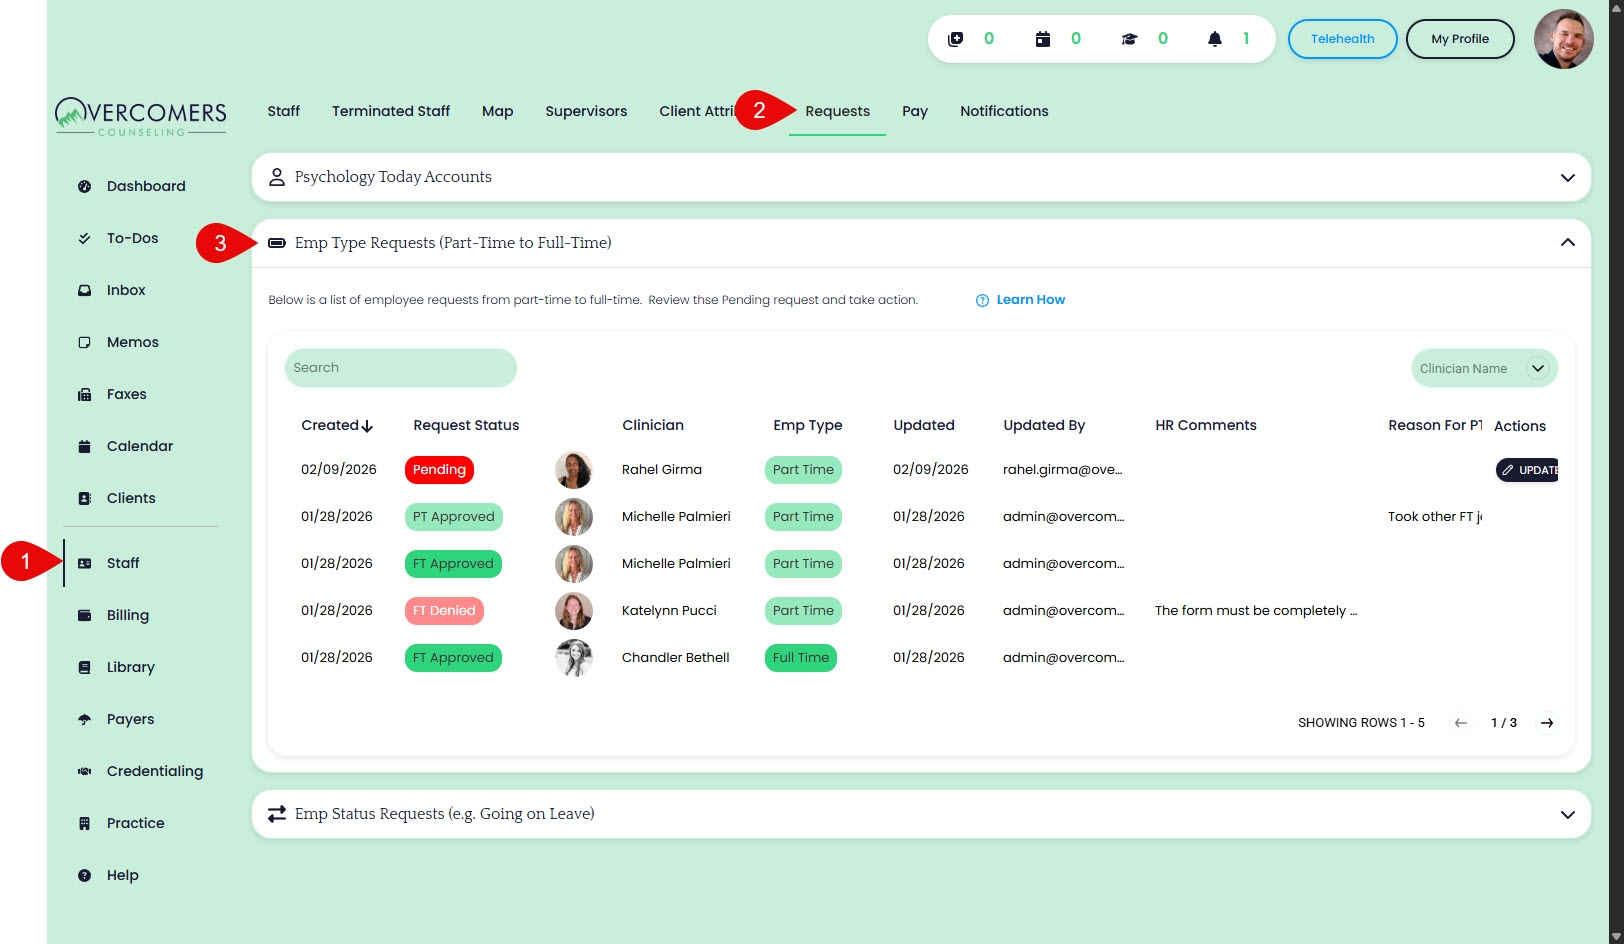Open notifications bell icon

pos(1215,39)
